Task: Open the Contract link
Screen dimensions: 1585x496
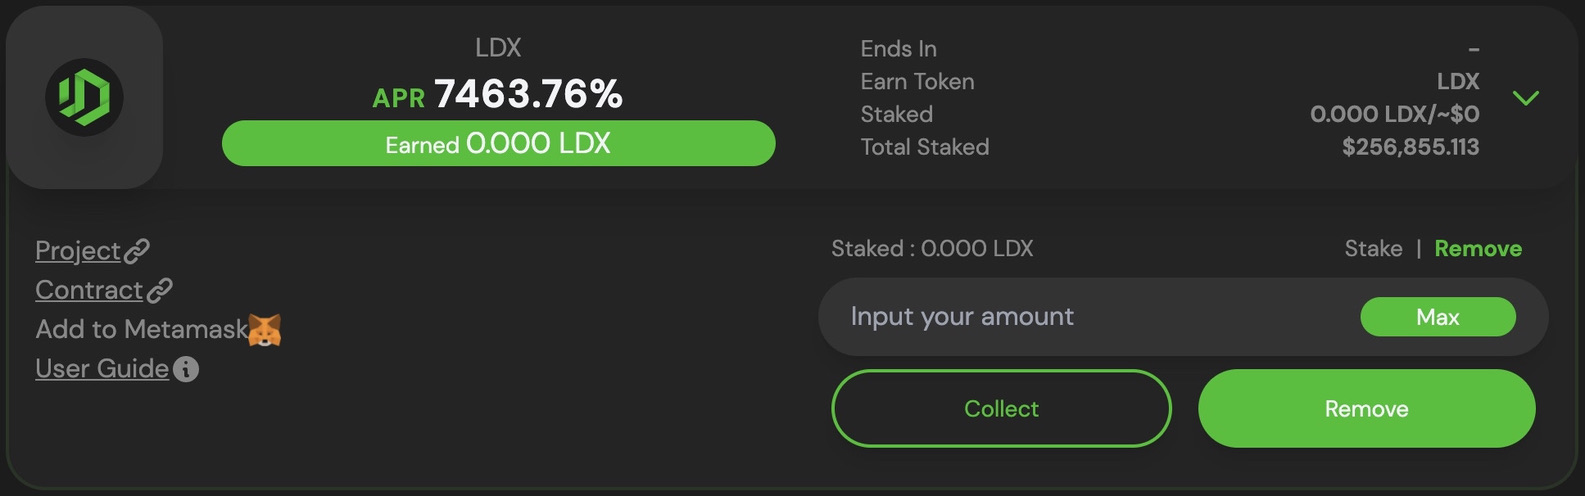Action: tap(89, 290)
